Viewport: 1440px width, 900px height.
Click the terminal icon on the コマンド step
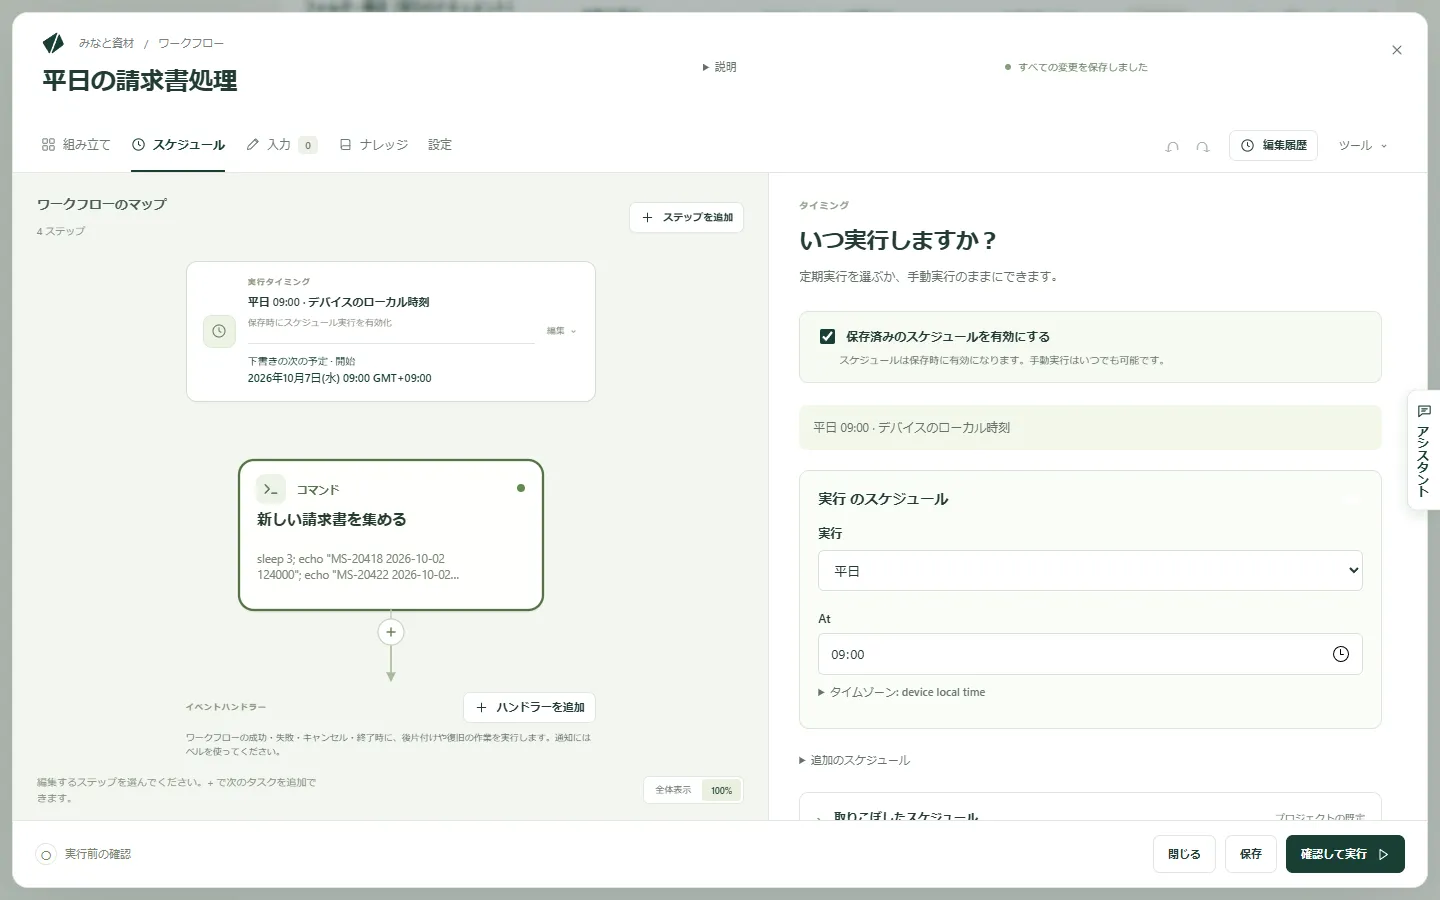point(271,489)
